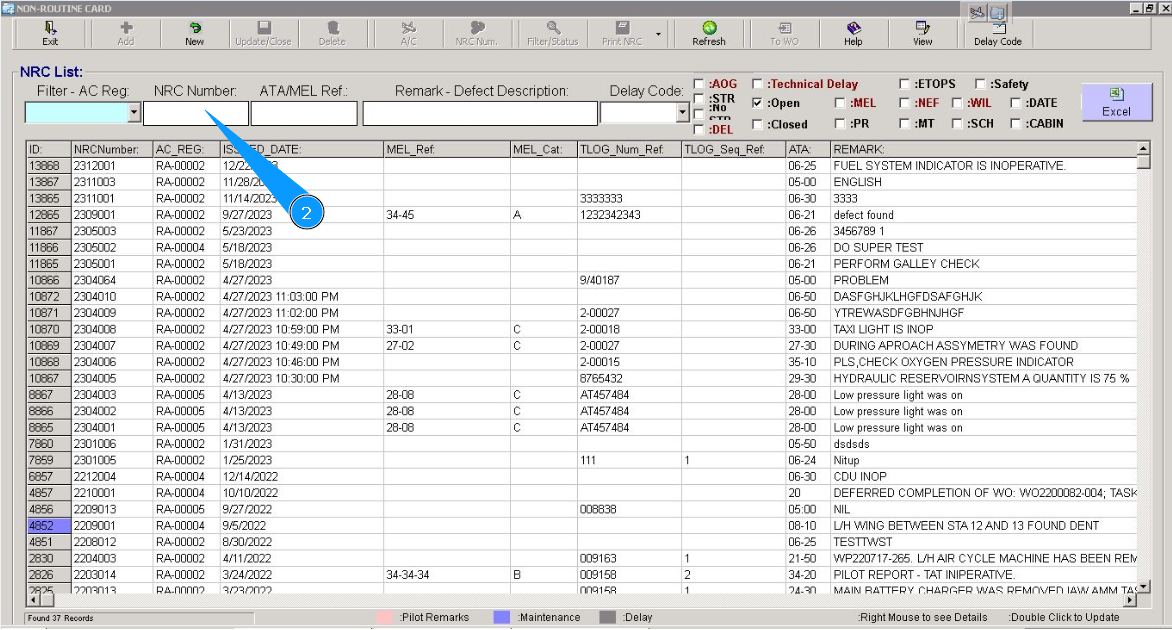Image resolution: width=1172 pixels, height=630 pixels.
Task: Toggle the :MT checkbox
Action: click(904, 123)
